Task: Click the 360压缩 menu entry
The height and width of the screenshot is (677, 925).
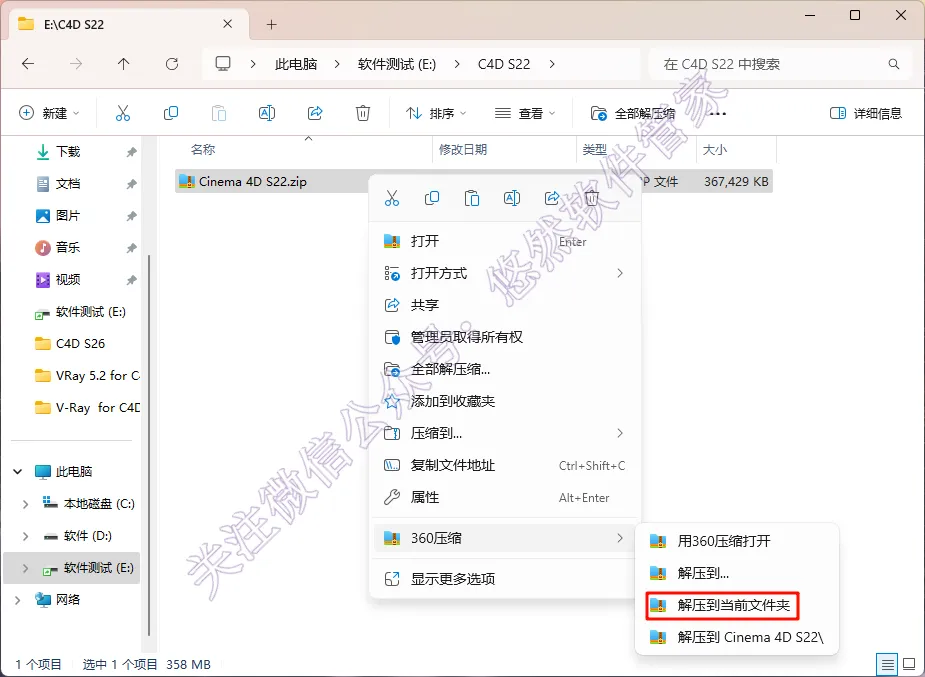Action: [x=505, y=538]
